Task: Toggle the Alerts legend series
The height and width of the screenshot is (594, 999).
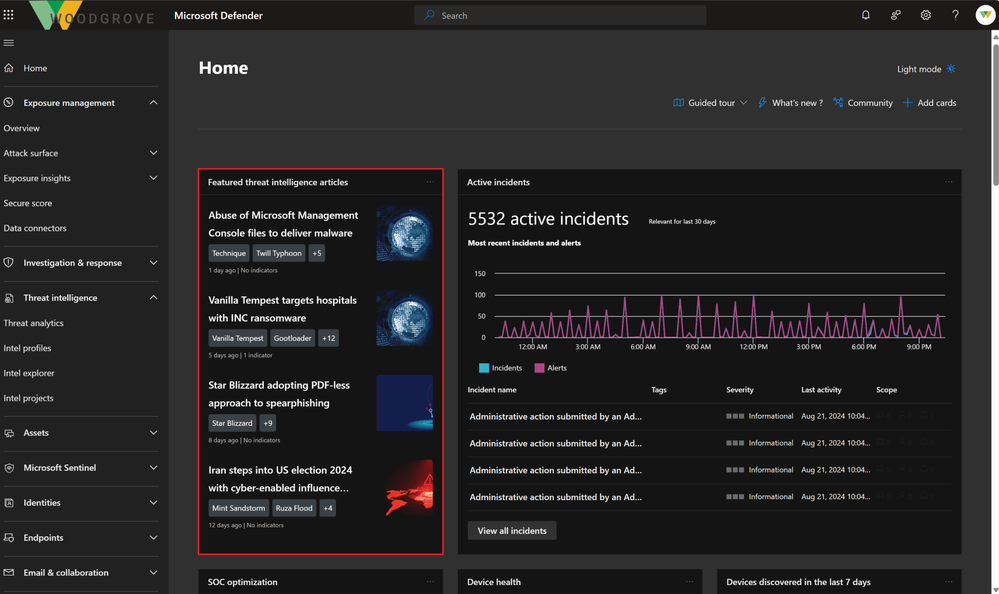Action: coord(550,368)
